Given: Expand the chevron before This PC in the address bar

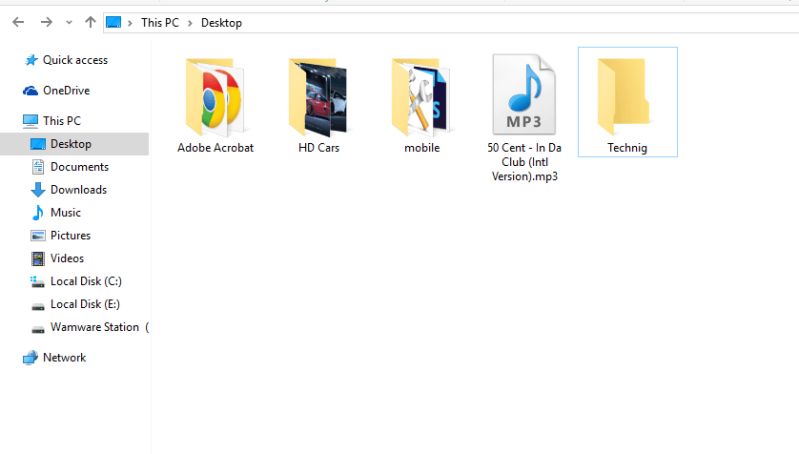Looking at the screenshot, I should click(x=130, y=23).
